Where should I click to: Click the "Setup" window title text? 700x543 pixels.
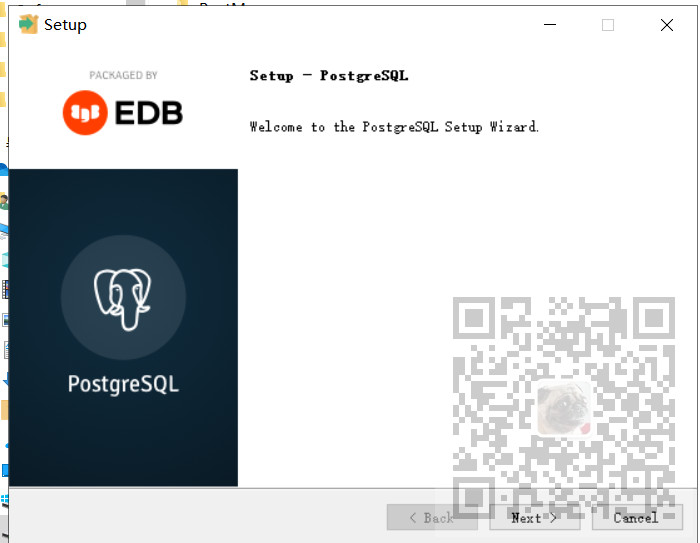[65, 25]
